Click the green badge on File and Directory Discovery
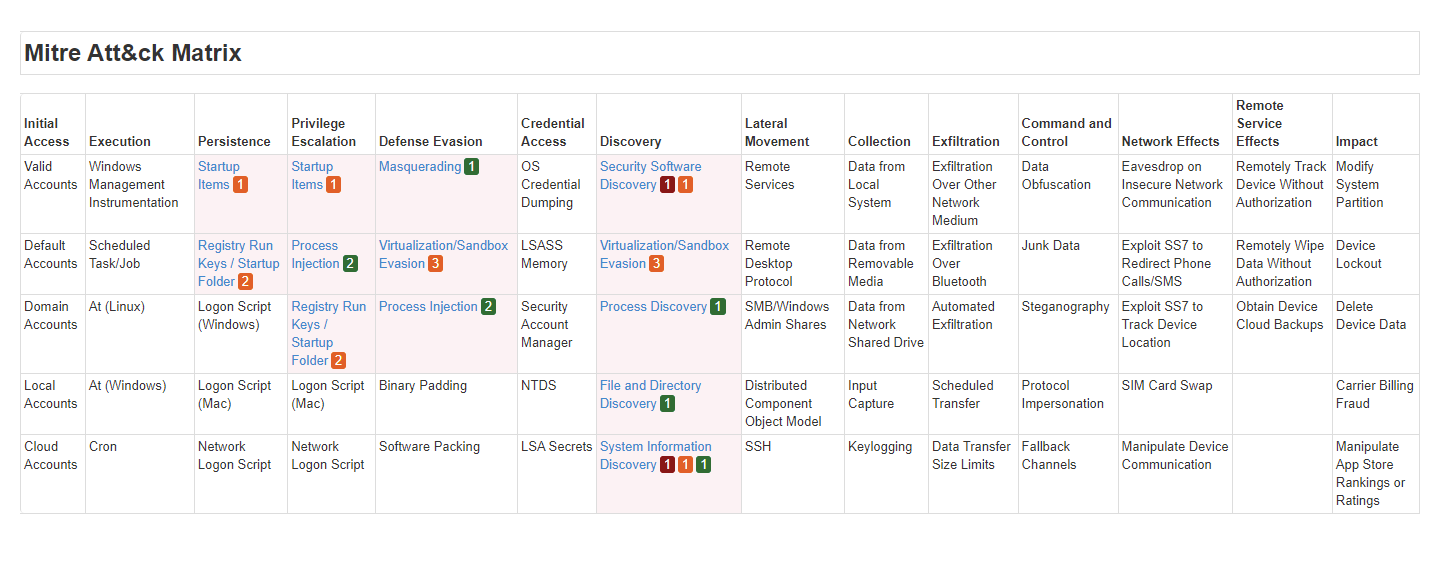 pos(667,404)
